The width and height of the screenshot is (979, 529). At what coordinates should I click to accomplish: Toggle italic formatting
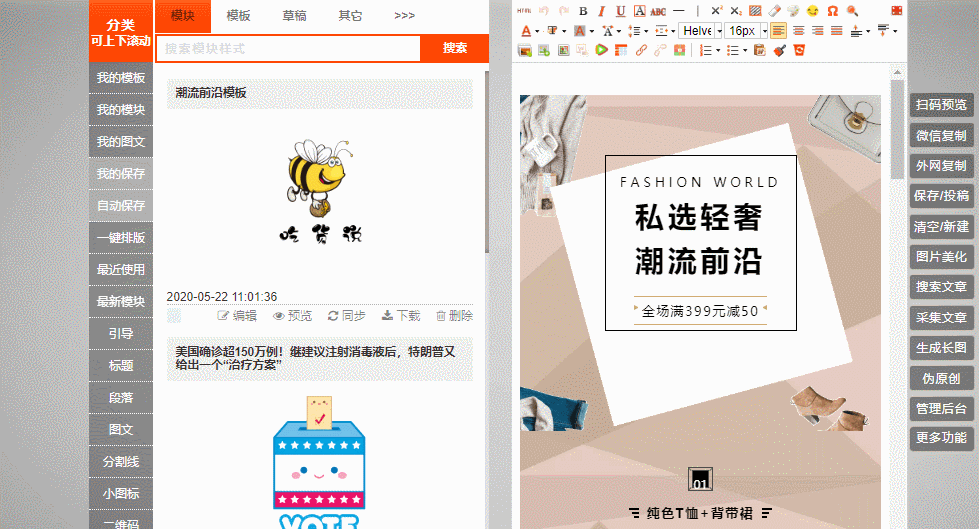point(601,11)
